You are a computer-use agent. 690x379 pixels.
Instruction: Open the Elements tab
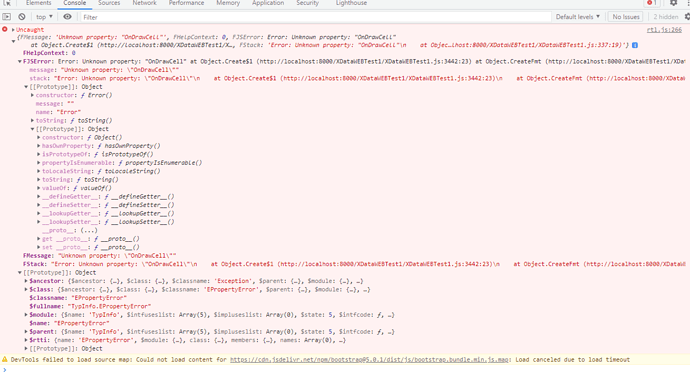click(x=38, y=3)
